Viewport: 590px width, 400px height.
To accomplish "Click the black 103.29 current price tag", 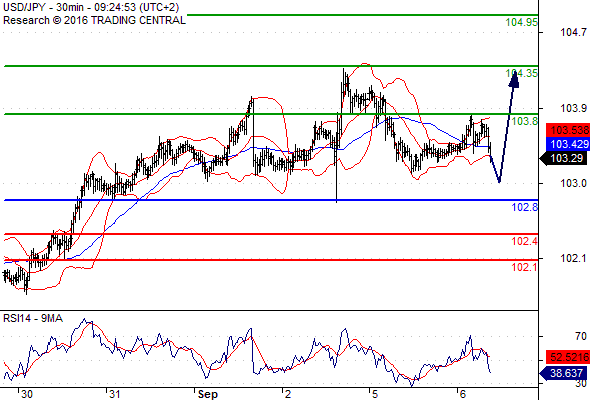I will 564,158.
